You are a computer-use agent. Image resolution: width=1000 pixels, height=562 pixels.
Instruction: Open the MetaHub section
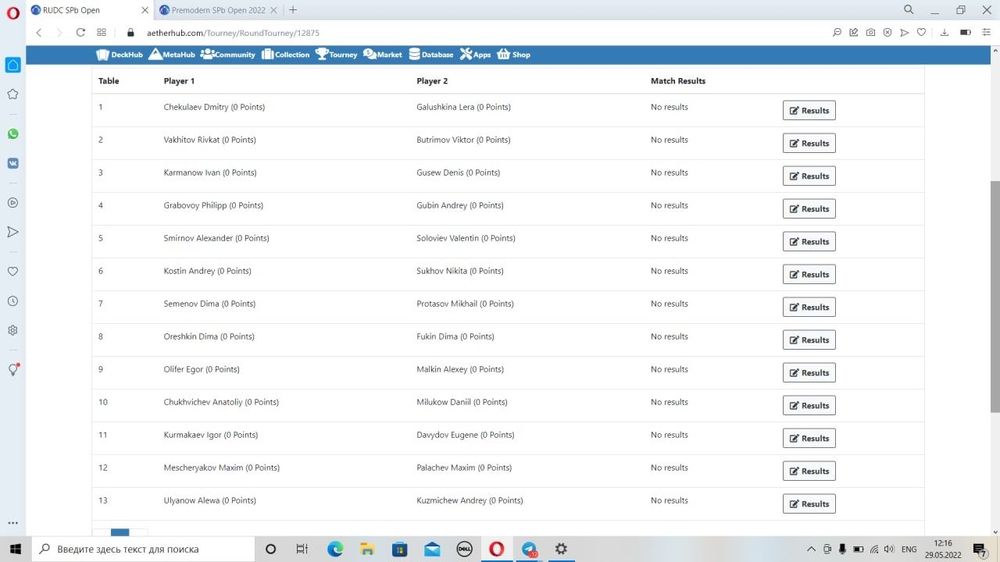172,55
